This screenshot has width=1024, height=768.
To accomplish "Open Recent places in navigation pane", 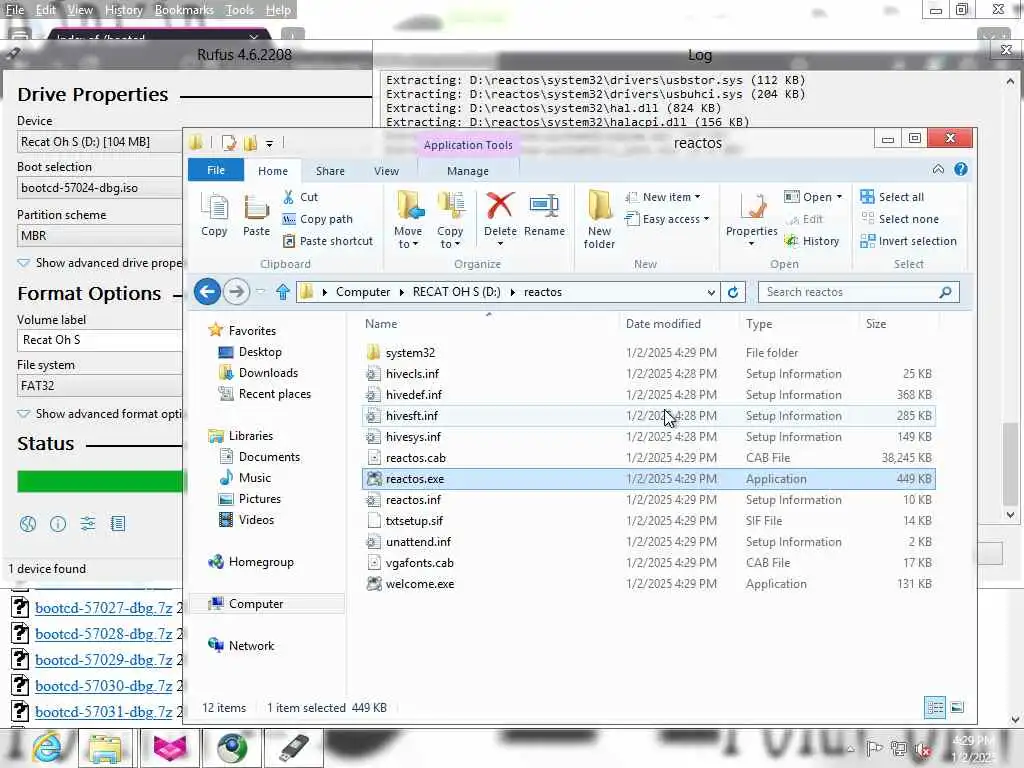I will tap(265, 394).
